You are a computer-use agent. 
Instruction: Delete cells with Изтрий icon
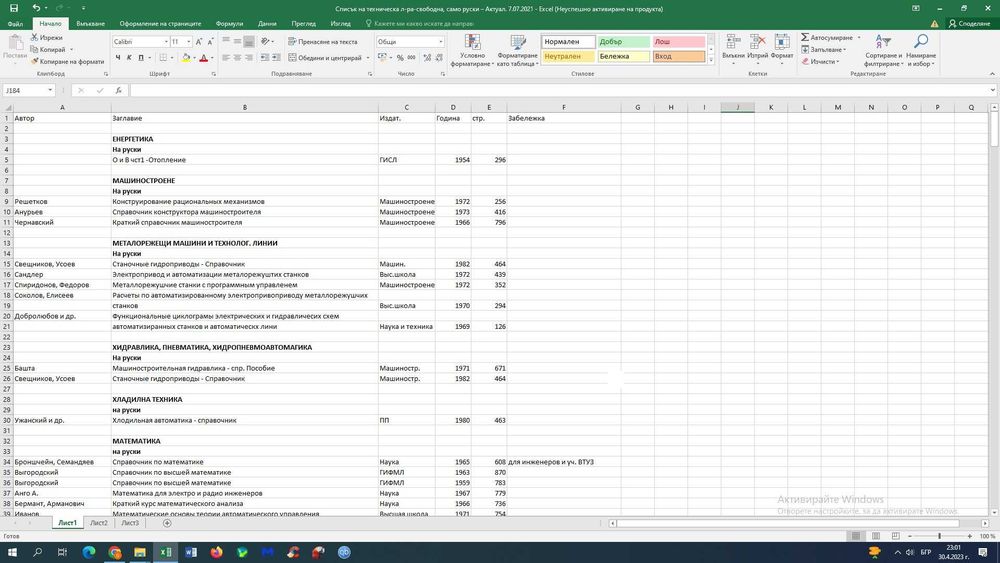758,47
